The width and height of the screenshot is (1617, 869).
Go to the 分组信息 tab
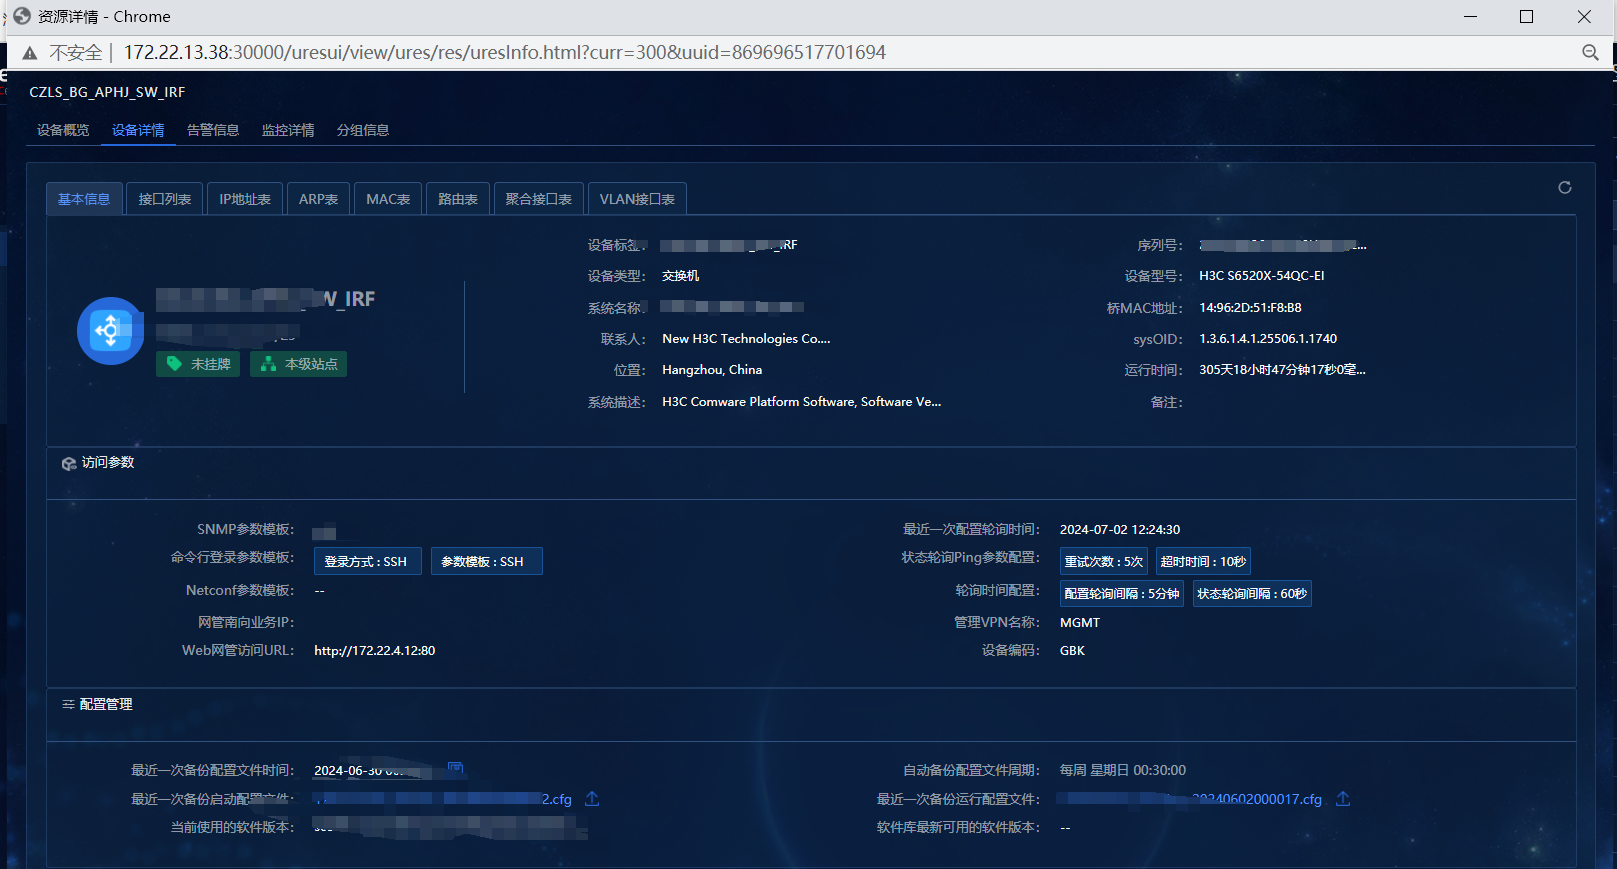(x=363, y=130)
